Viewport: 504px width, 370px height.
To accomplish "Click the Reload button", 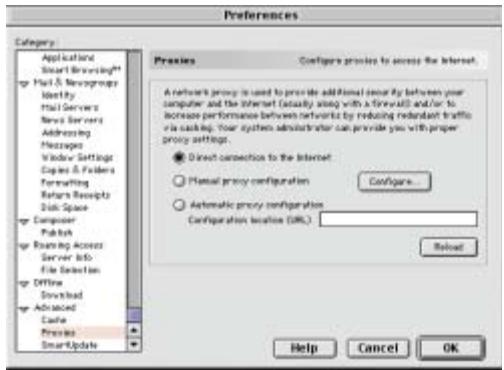I will [x=449, y=247].
